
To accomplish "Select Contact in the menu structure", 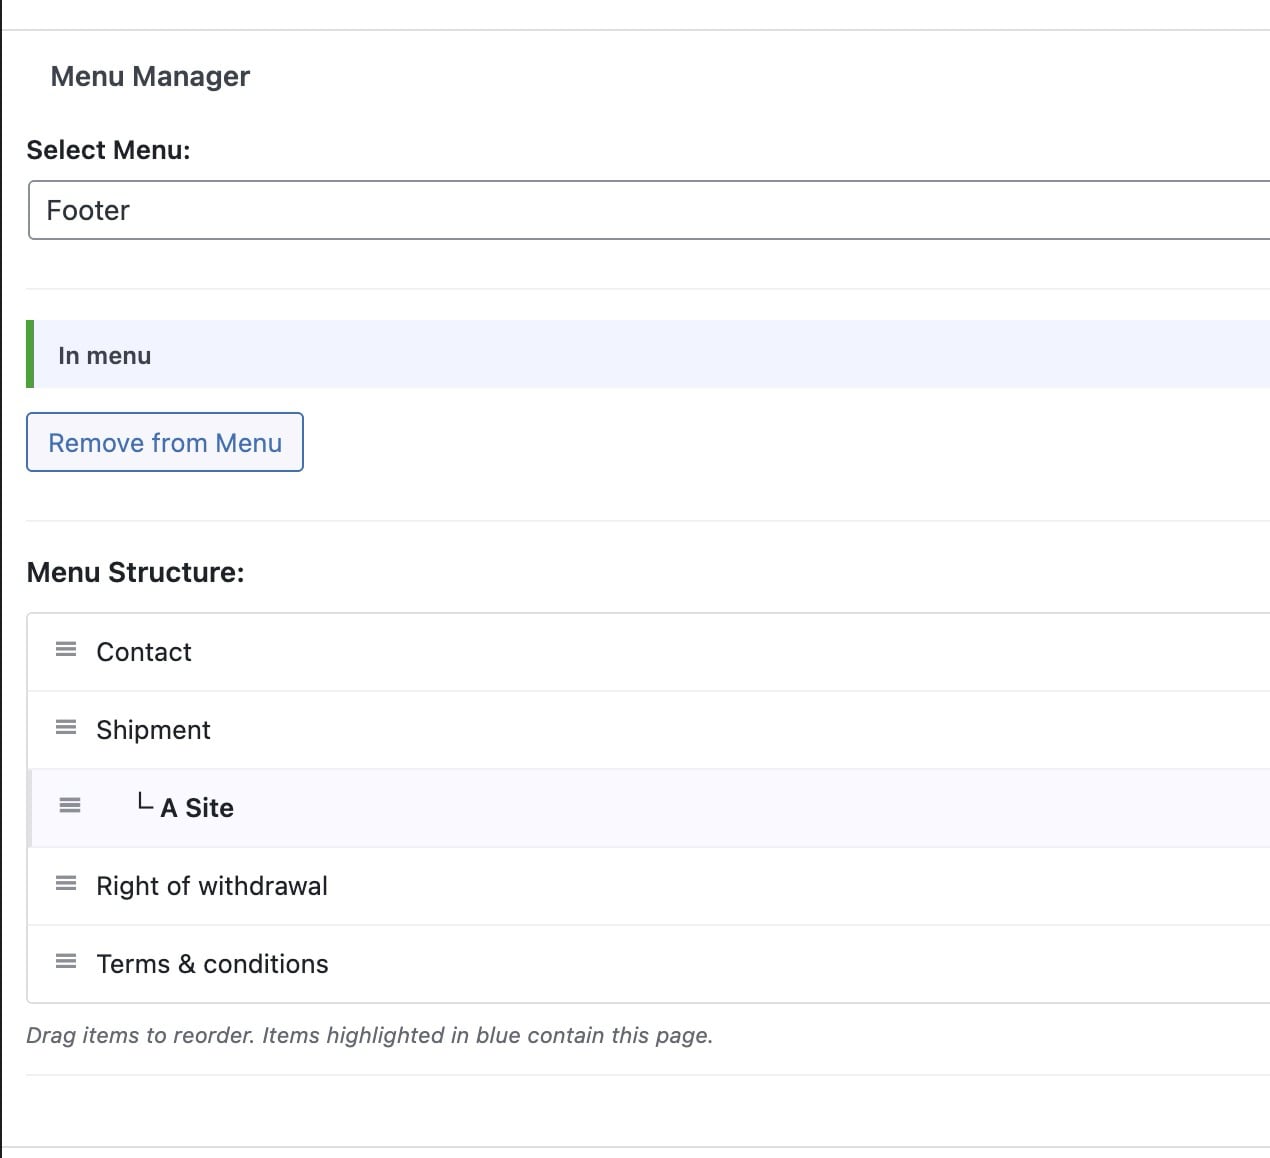I will pos(143,651).
